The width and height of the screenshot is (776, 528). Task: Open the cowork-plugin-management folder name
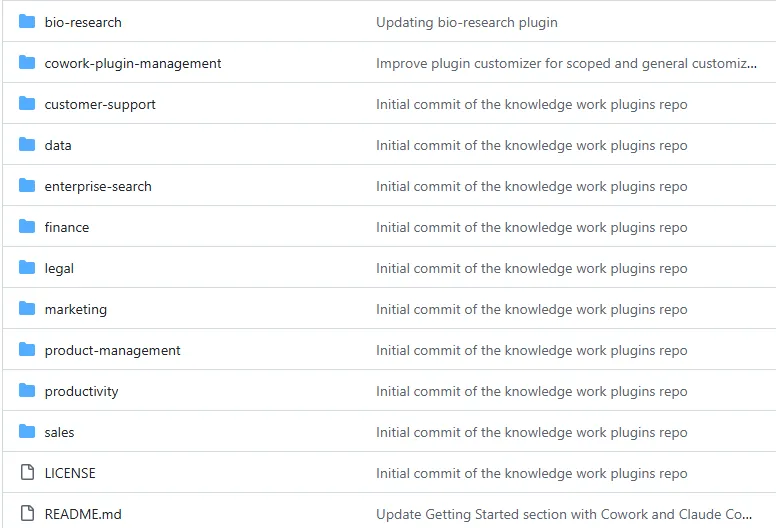point(133,63)
